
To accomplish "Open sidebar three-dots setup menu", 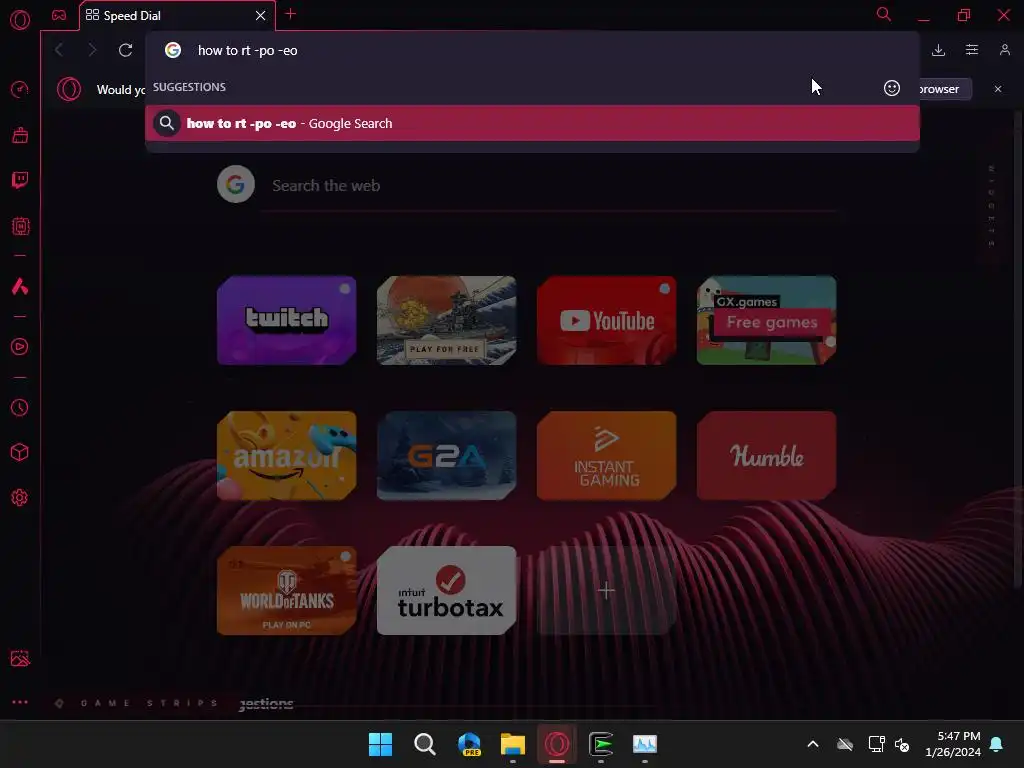I will pyautogui.click(x=20, y=703).
